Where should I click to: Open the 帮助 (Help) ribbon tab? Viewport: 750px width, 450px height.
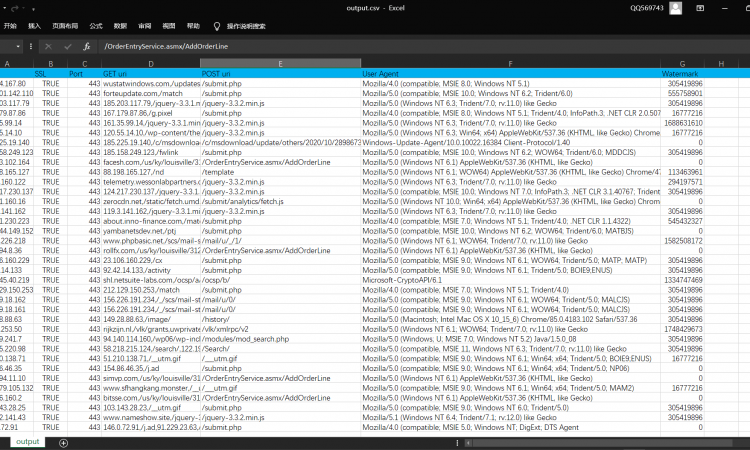coord(193,26)
